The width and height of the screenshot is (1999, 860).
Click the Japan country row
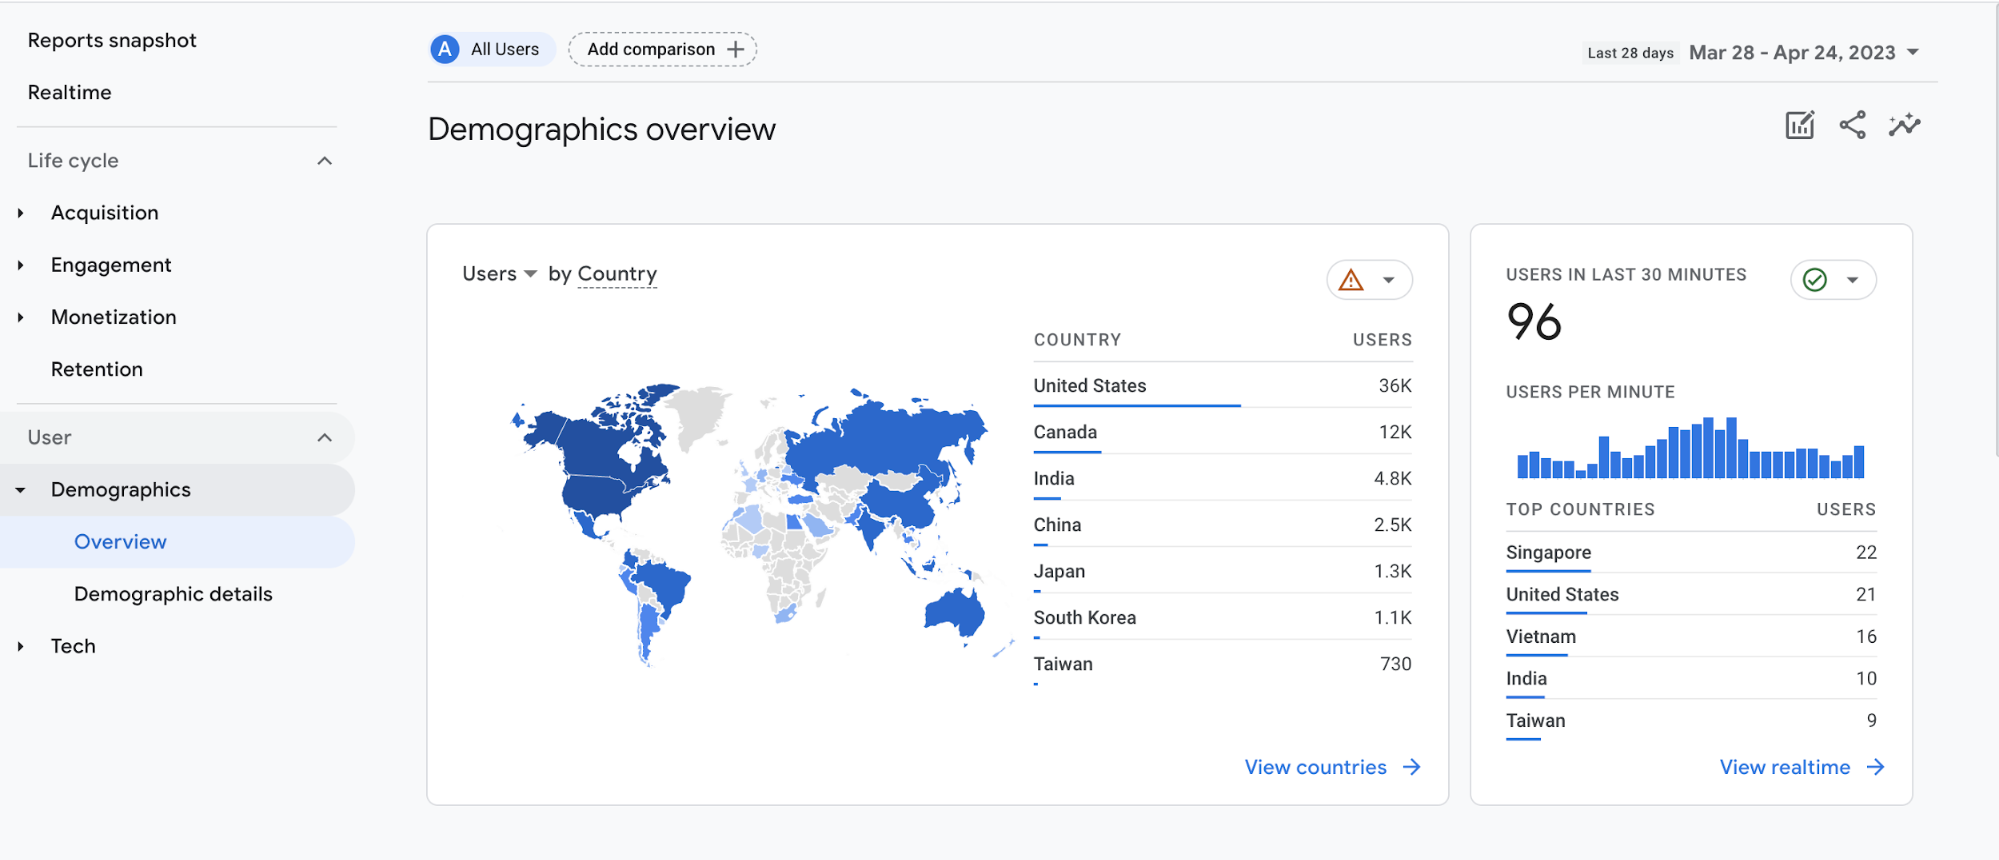click(x=1222, y=571)
